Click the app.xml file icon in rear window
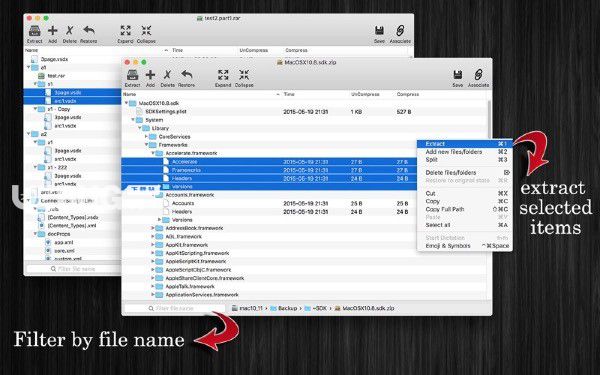This screenshot has width=600, height=375. [48, 242]
